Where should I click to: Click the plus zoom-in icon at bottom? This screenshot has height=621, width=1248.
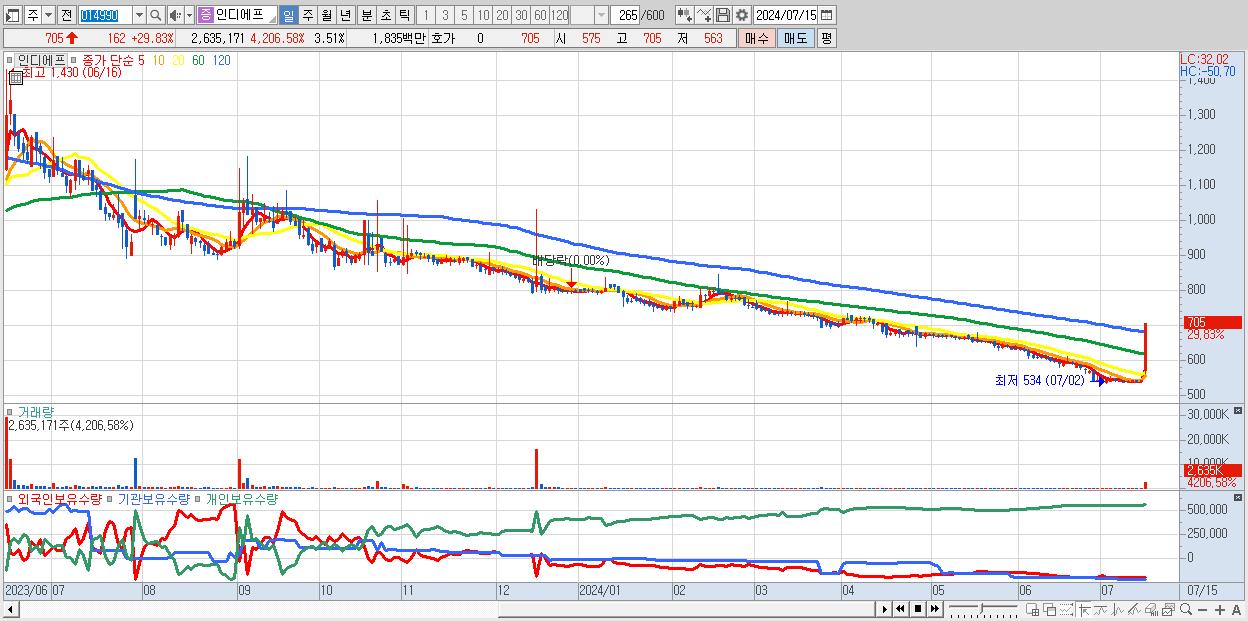(1220, 609)
